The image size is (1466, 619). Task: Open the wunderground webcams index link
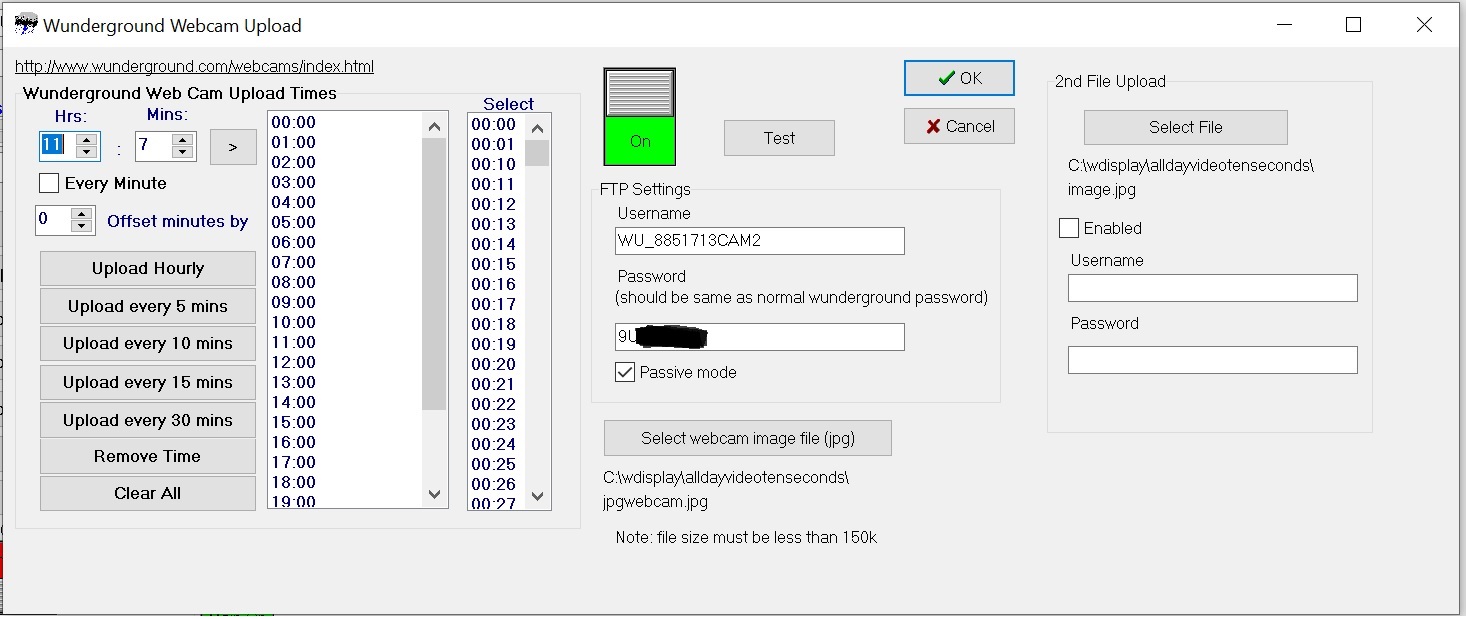[x=194, y=67]
